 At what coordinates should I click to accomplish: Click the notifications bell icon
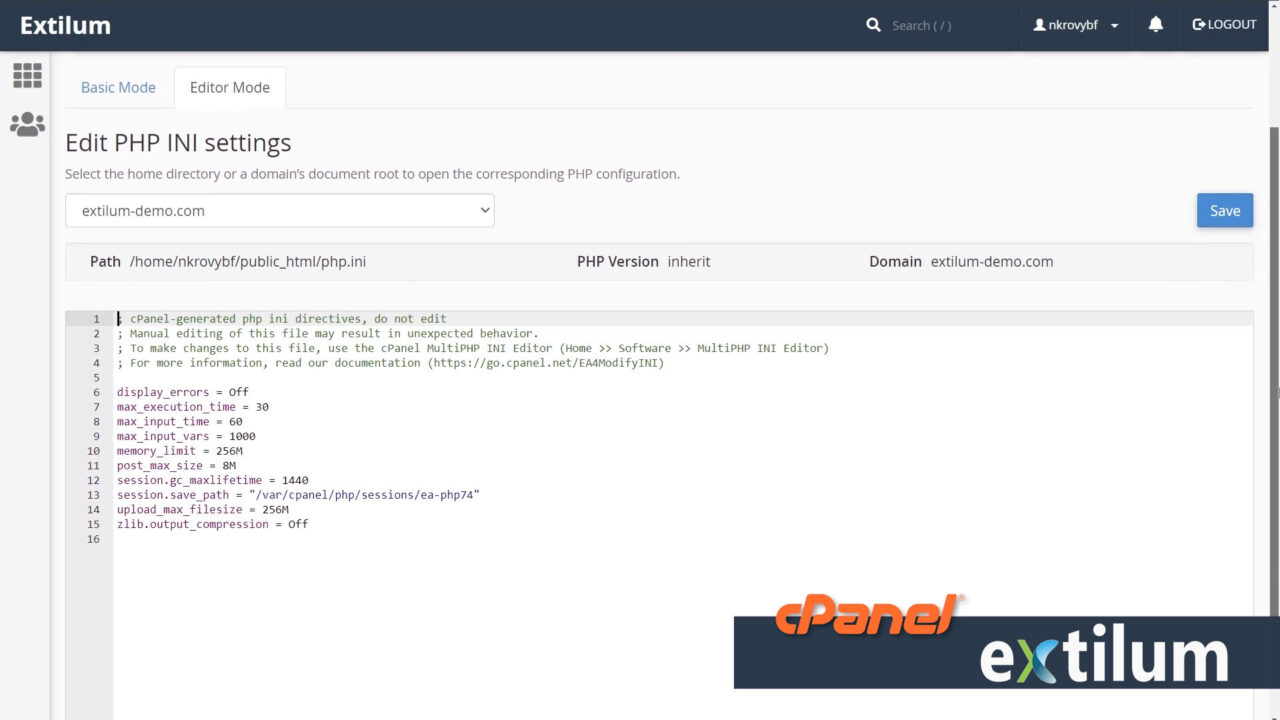1156,25
